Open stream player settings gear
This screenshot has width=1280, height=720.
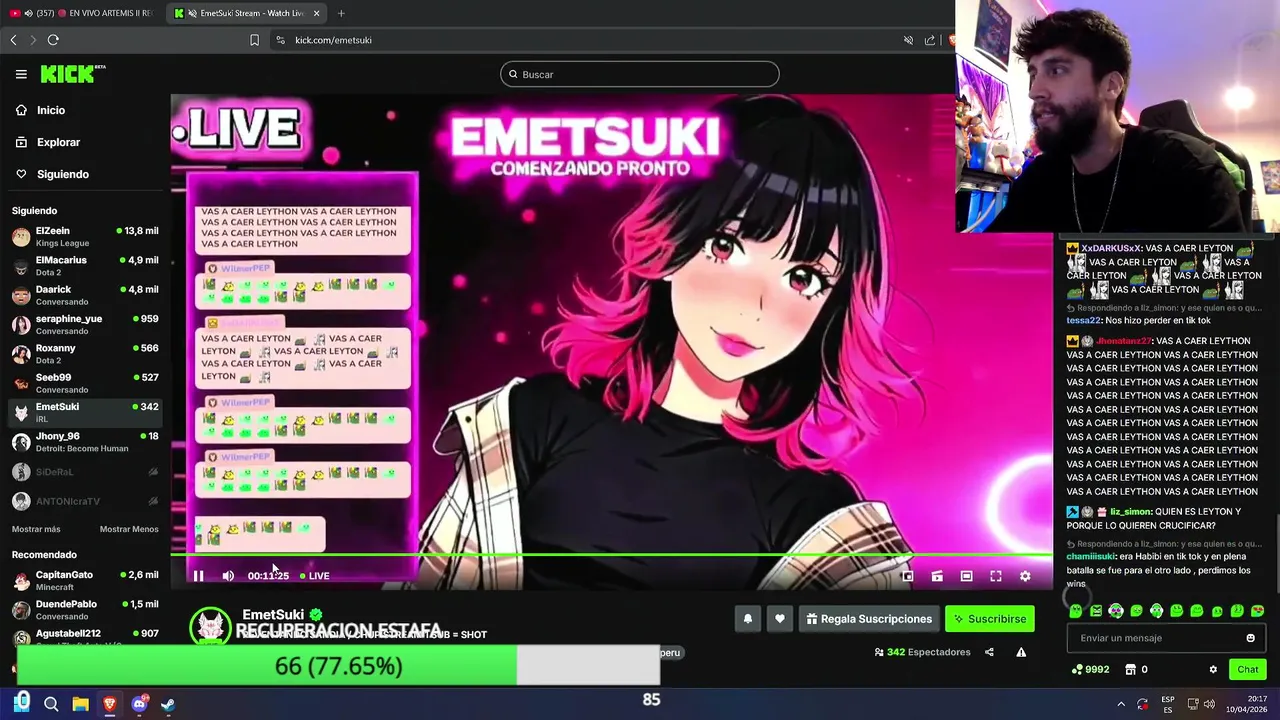click(1025, 576)
